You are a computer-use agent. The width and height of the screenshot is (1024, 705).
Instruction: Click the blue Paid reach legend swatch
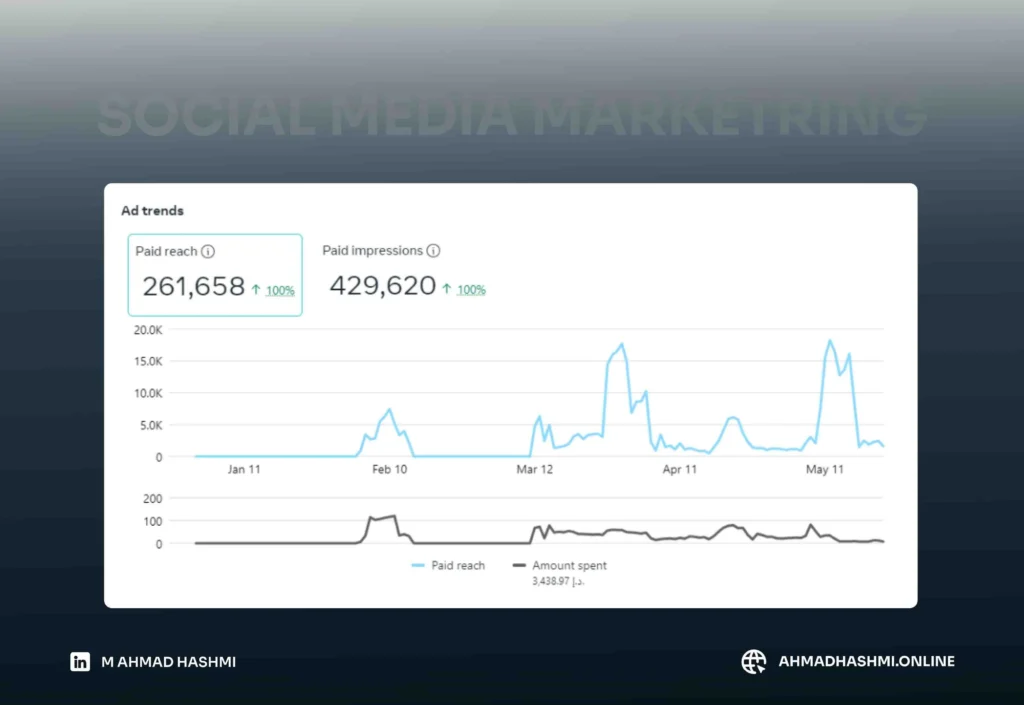tap(418, 566)
